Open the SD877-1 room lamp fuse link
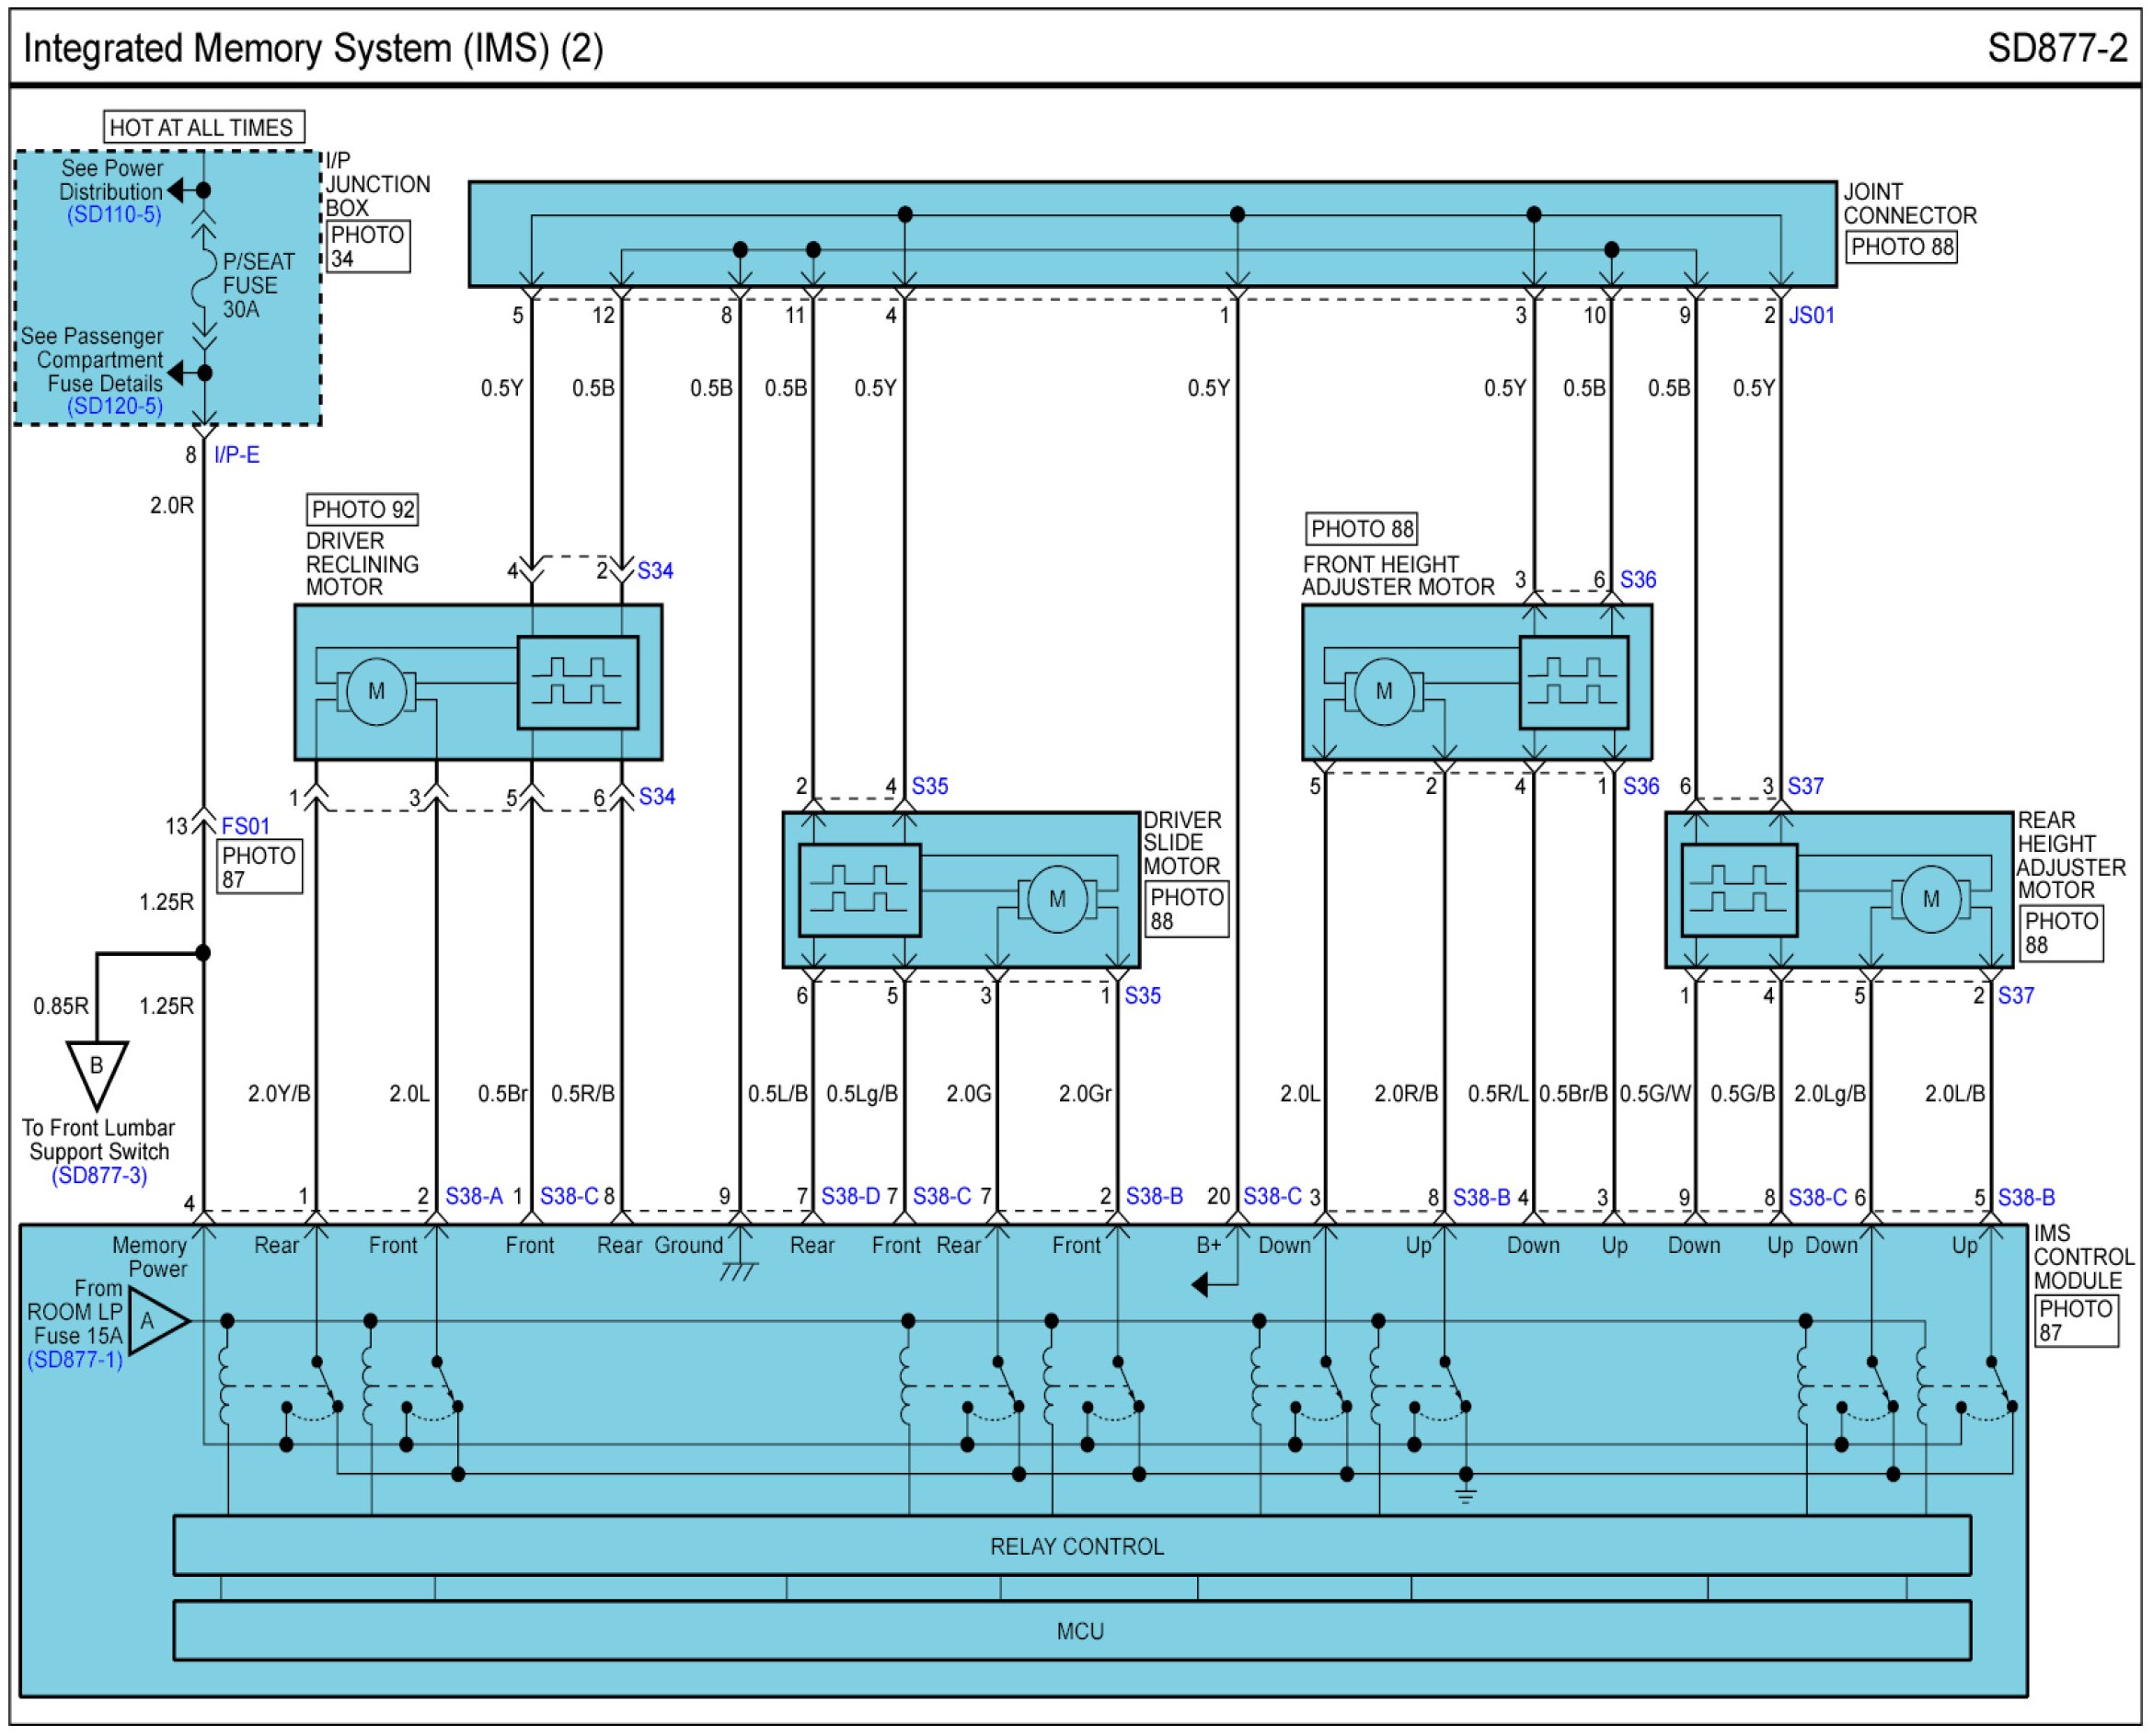The image size is (2153, 1736). 75,1360
